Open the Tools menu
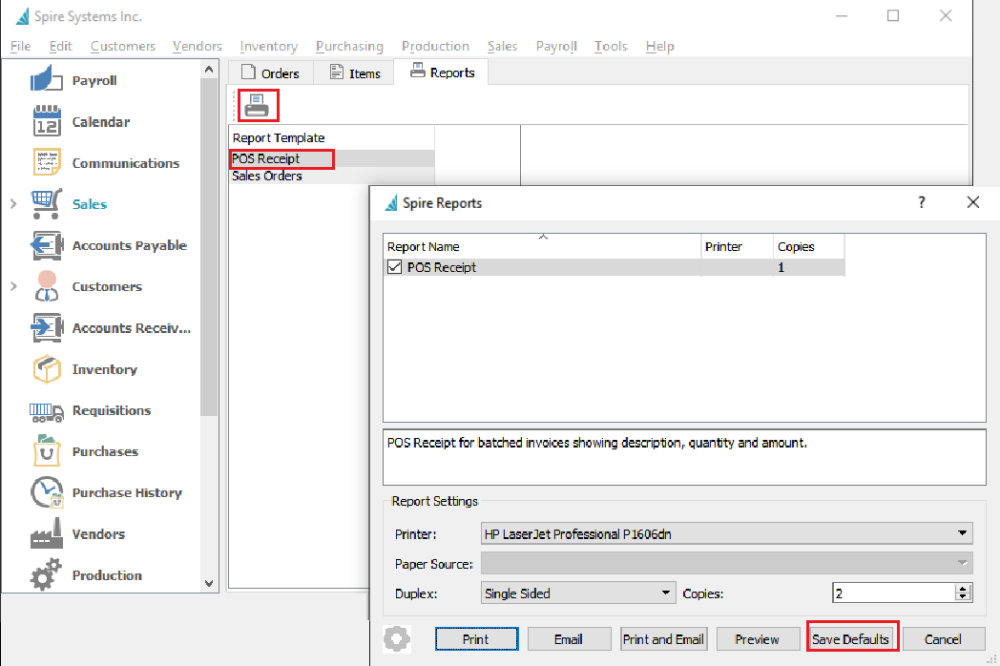 point(610,46)
